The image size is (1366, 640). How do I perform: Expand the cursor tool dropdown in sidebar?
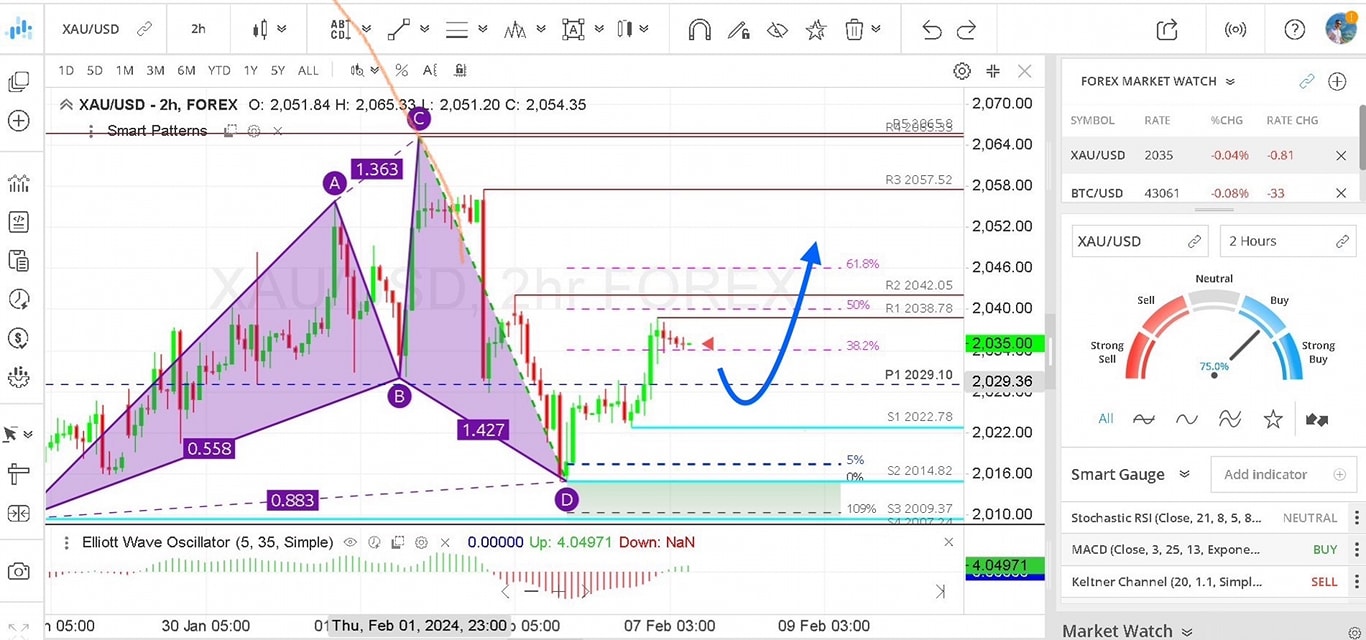[28, 434]
